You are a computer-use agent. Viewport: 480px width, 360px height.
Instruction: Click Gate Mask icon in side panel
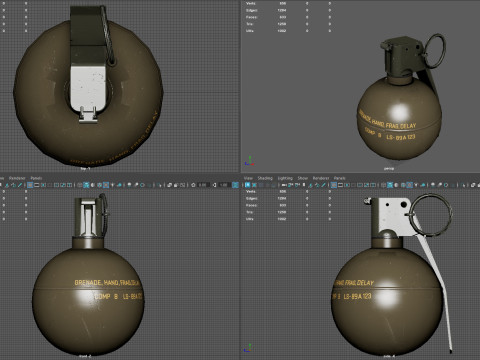pos(353,185)
